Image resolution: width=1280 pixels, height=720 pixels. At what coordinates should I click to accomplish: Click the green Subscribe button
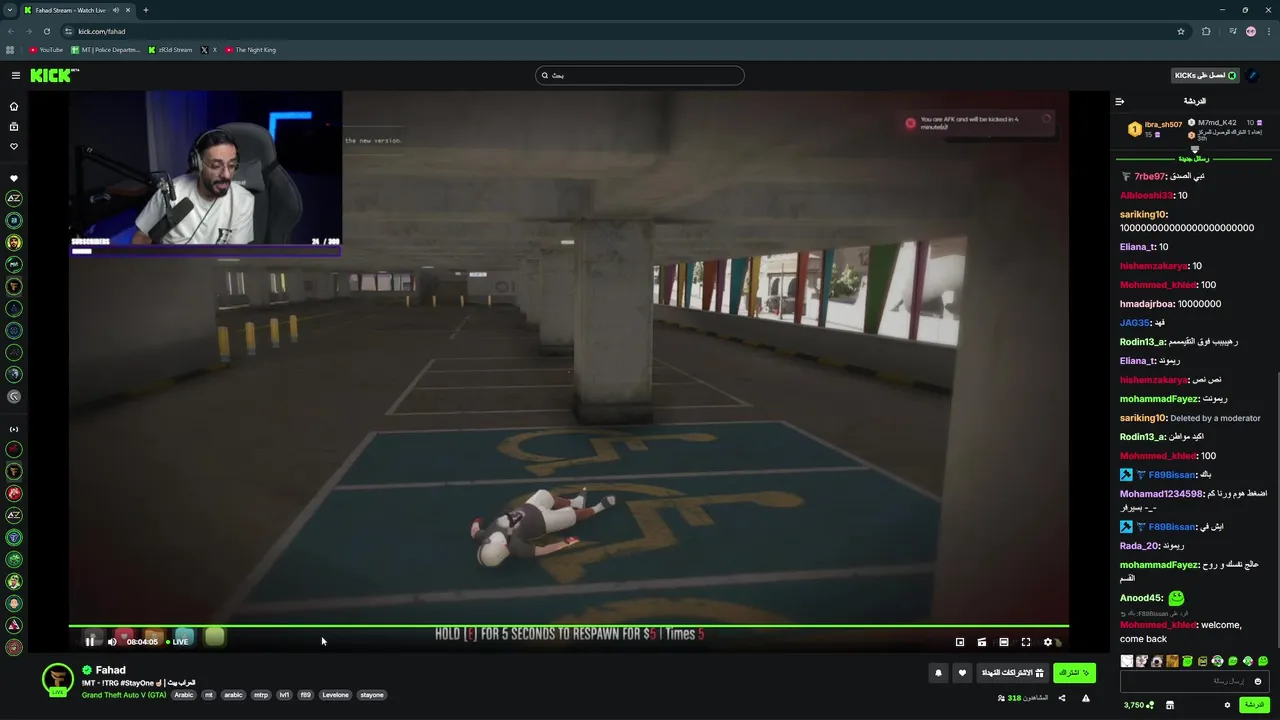pos(1074,673)
